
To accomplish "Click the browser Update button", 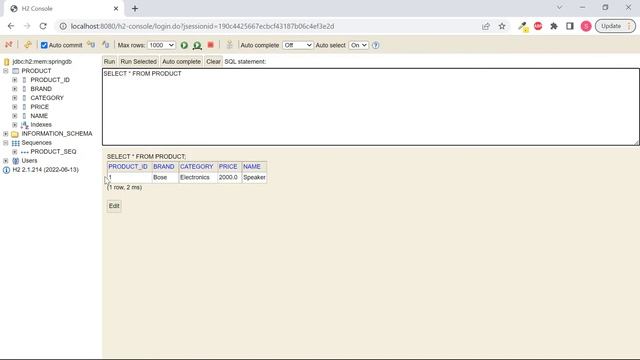I will pos(615,26).
